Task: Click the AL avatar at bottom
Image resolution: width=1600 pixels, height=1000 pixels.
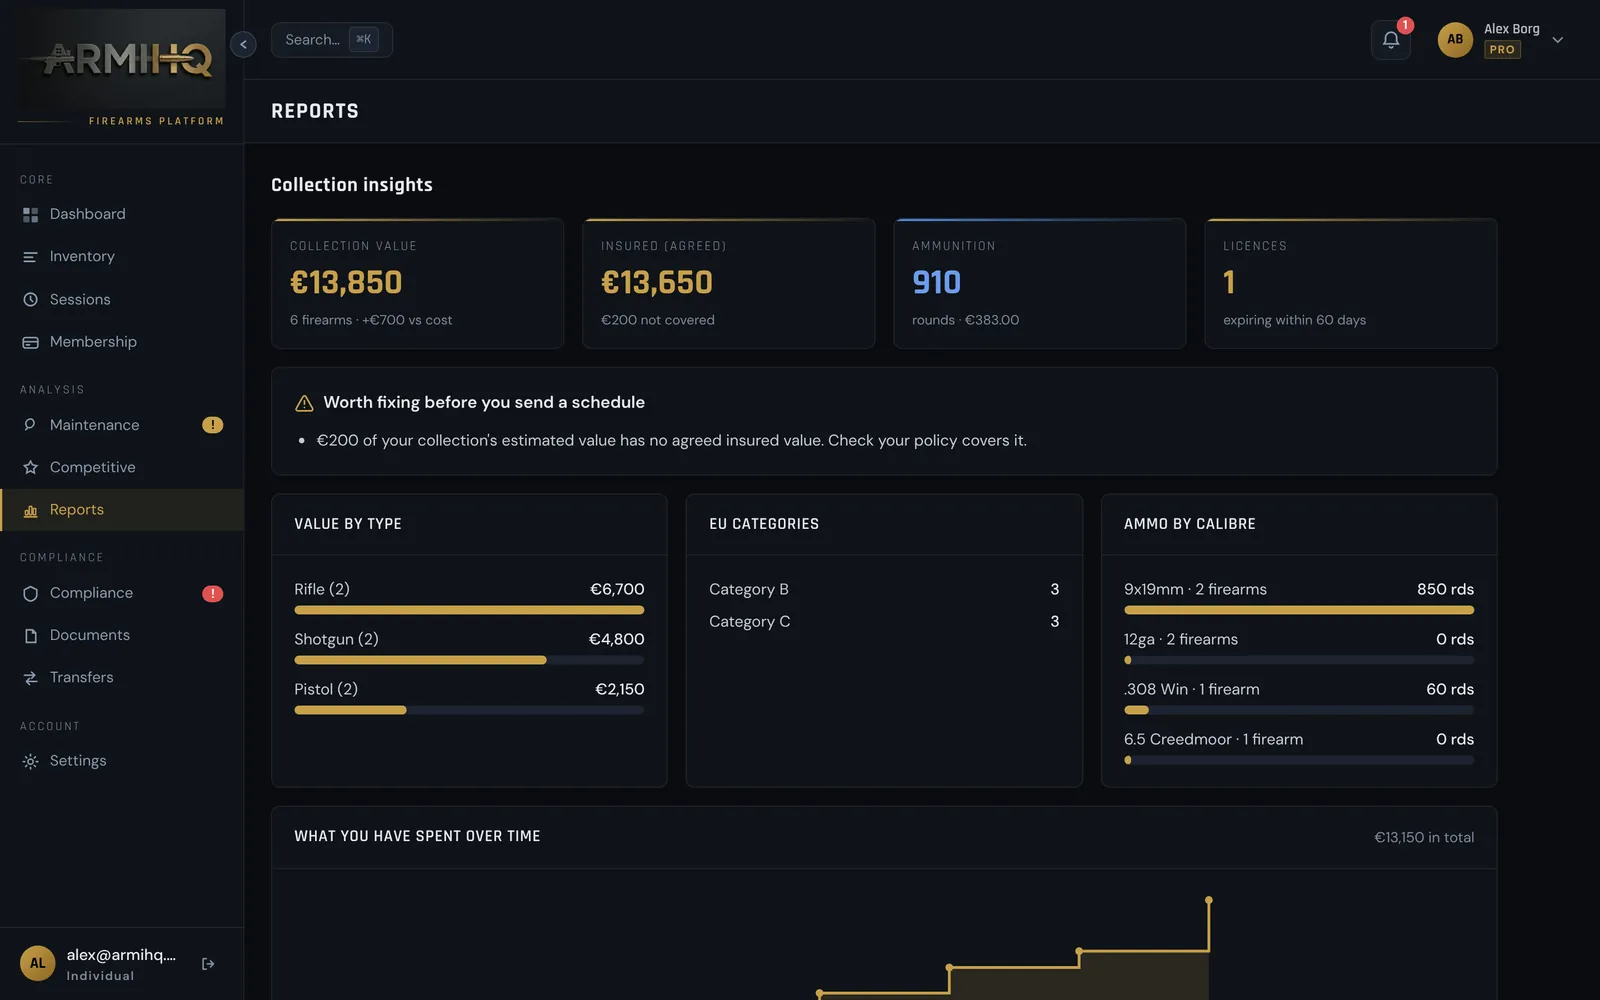Action: click(38, 964)
